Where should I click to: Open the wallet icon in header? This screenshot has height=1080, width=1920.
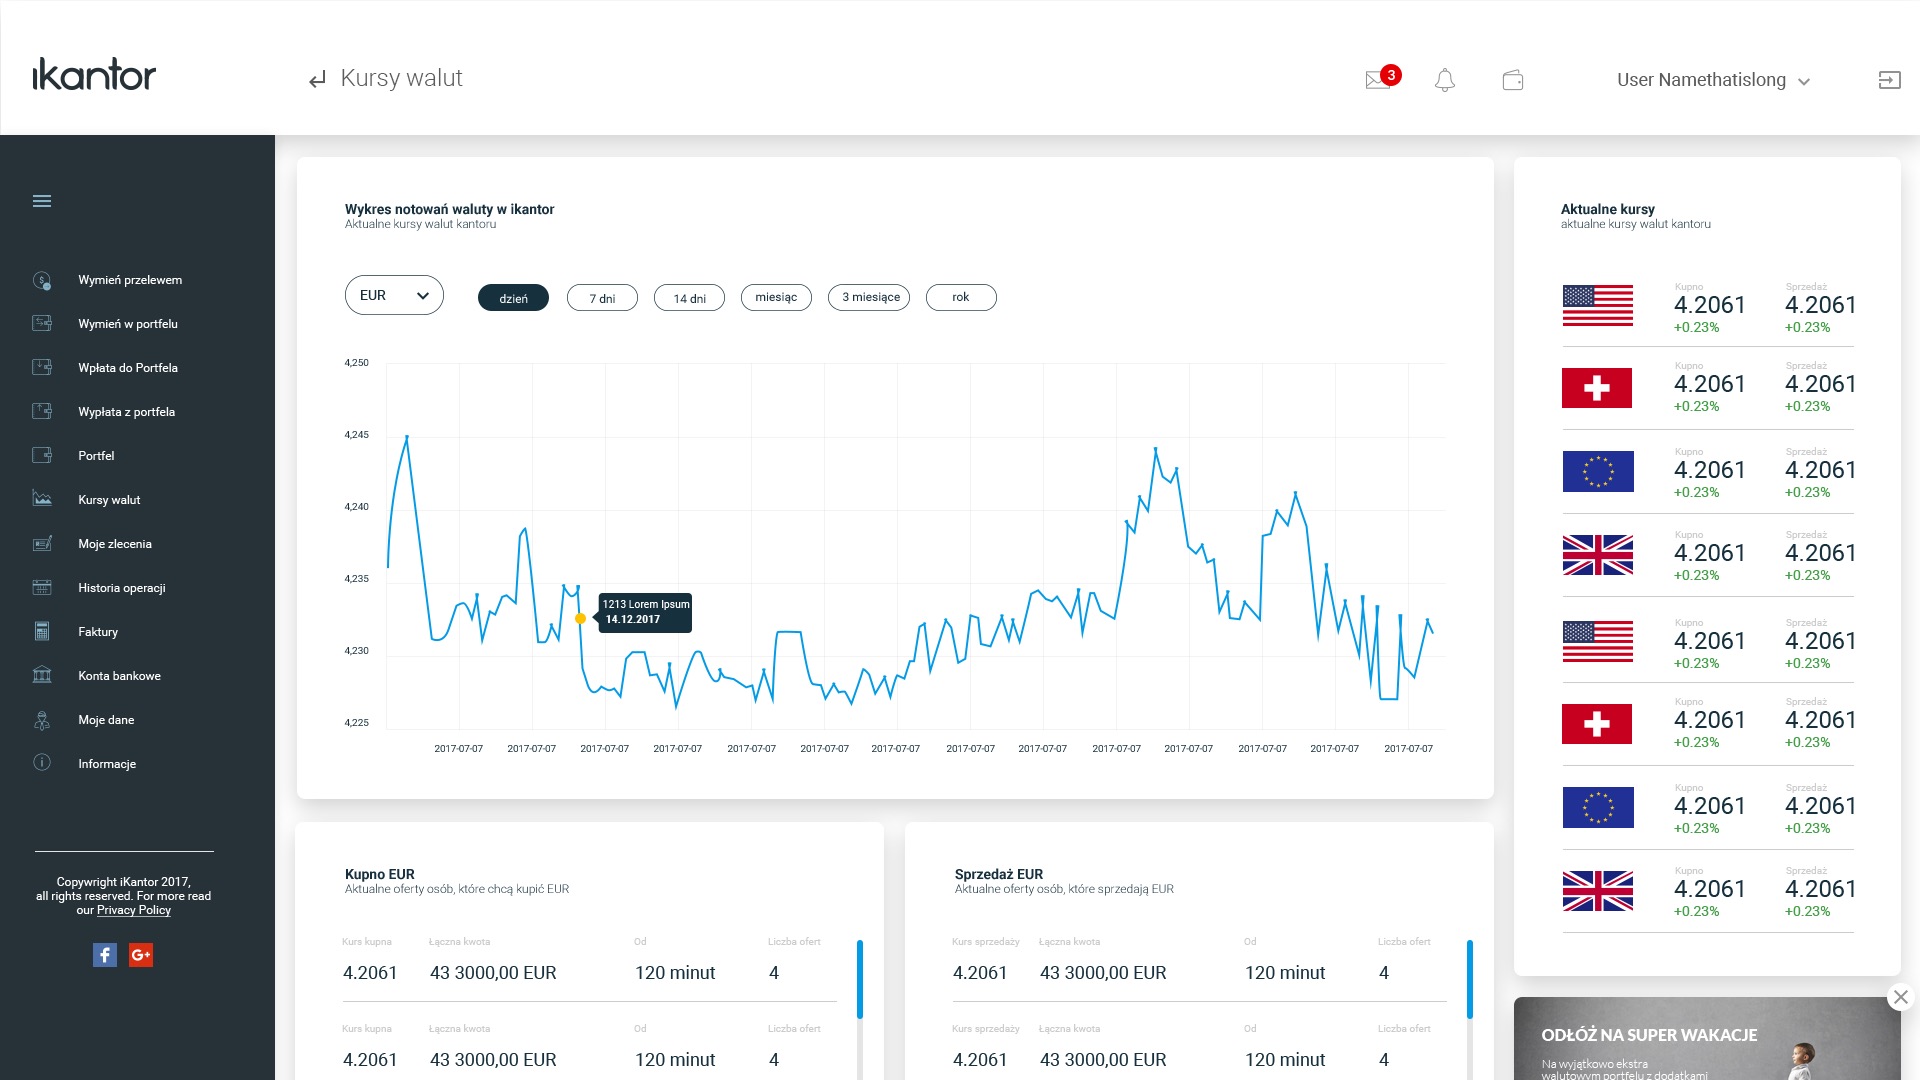(x=1513, y=80)
